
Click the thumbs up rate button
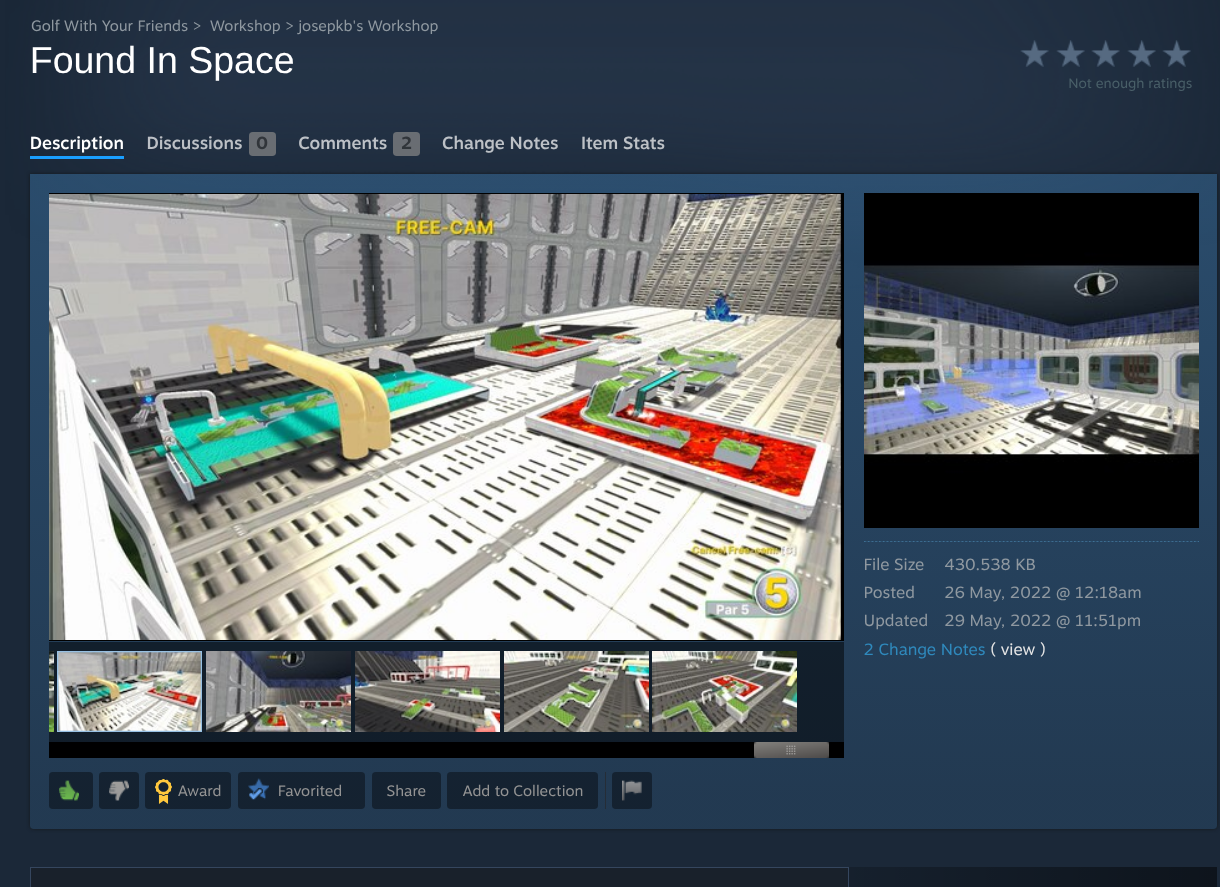(x=71, y=790)
